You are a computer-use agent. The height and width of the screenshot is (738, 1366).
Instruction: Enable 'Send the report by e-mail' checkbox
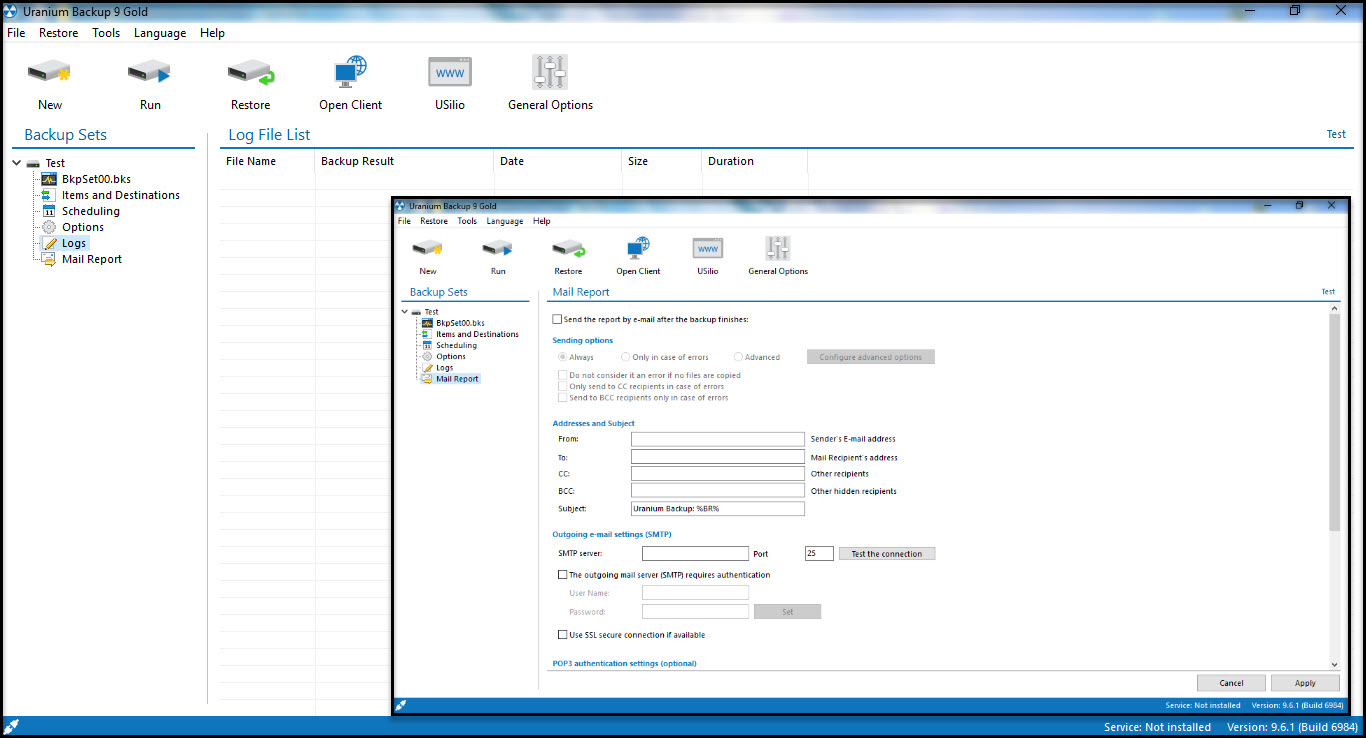pos(558,320)
